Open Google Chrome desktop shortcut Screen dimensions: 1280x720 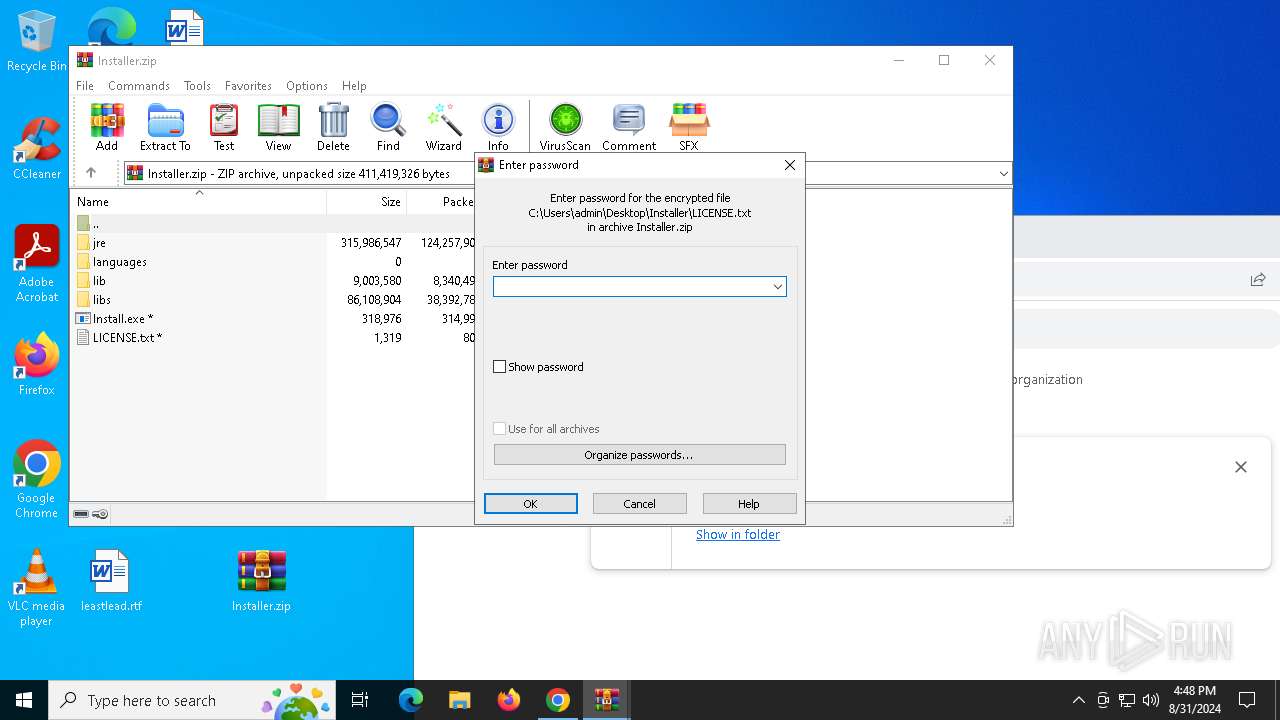pos(37,479)
